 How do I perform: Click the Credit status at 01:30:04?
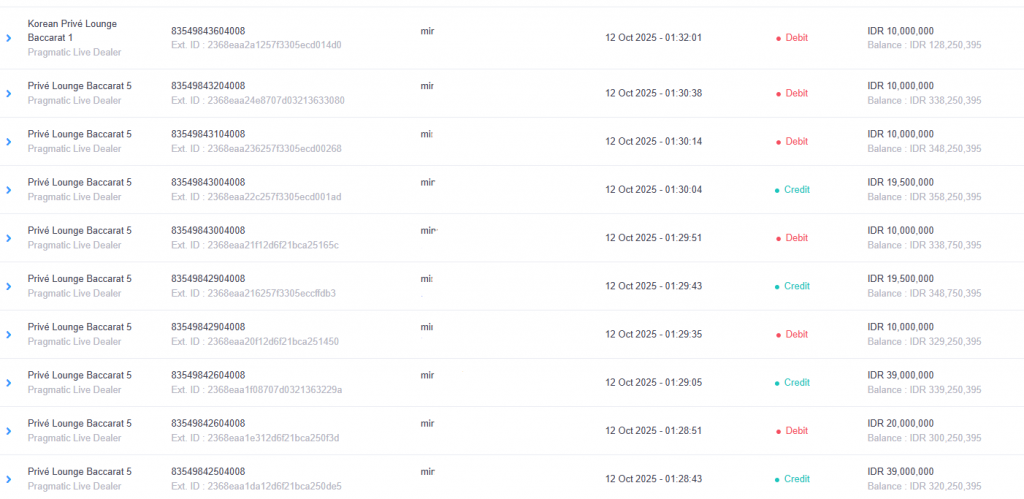point(796,190)
